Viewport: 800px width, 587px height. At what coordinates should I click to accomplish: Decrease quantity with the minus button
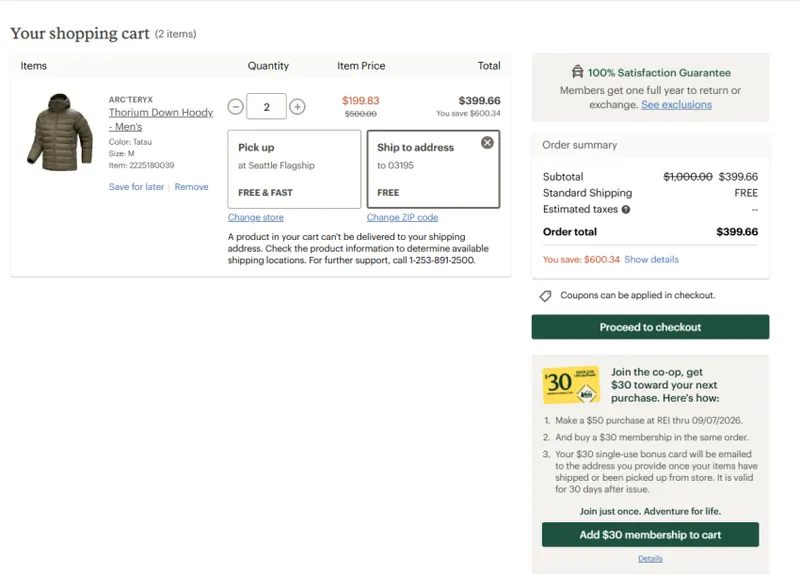click(x=235, y=107)
